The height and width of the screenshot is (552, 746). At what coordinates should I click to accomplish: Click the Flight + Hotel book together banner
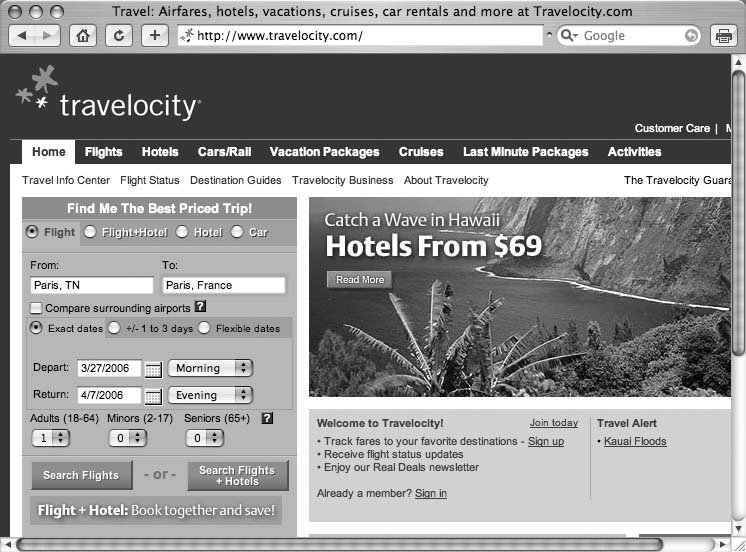156,510
